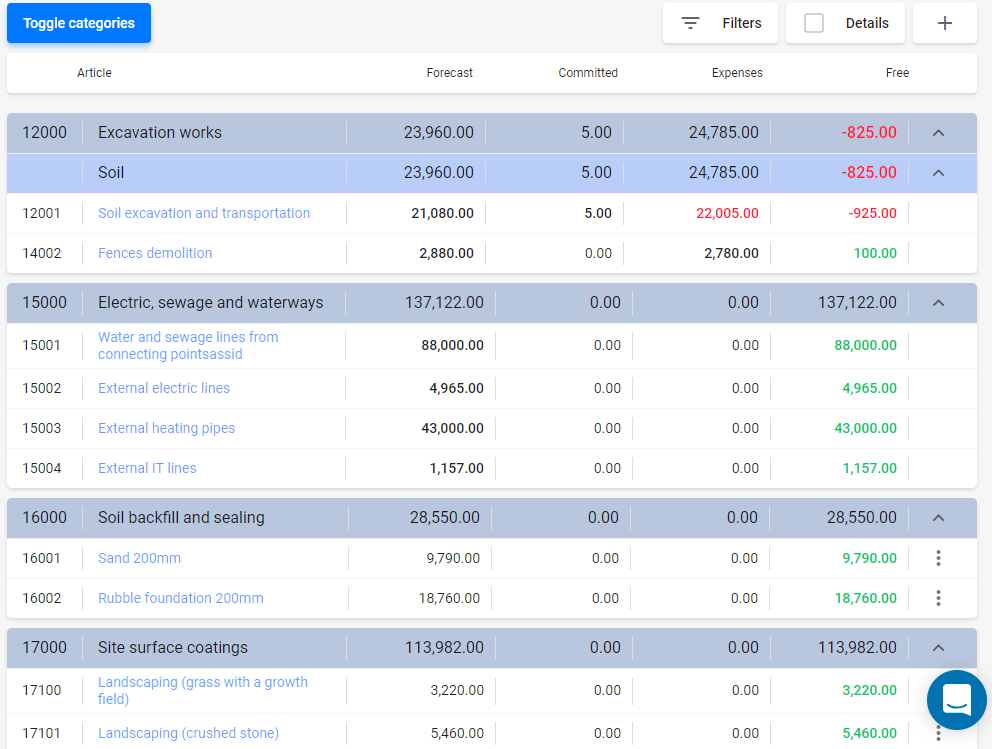Click the Article column header

pos(94,73)
